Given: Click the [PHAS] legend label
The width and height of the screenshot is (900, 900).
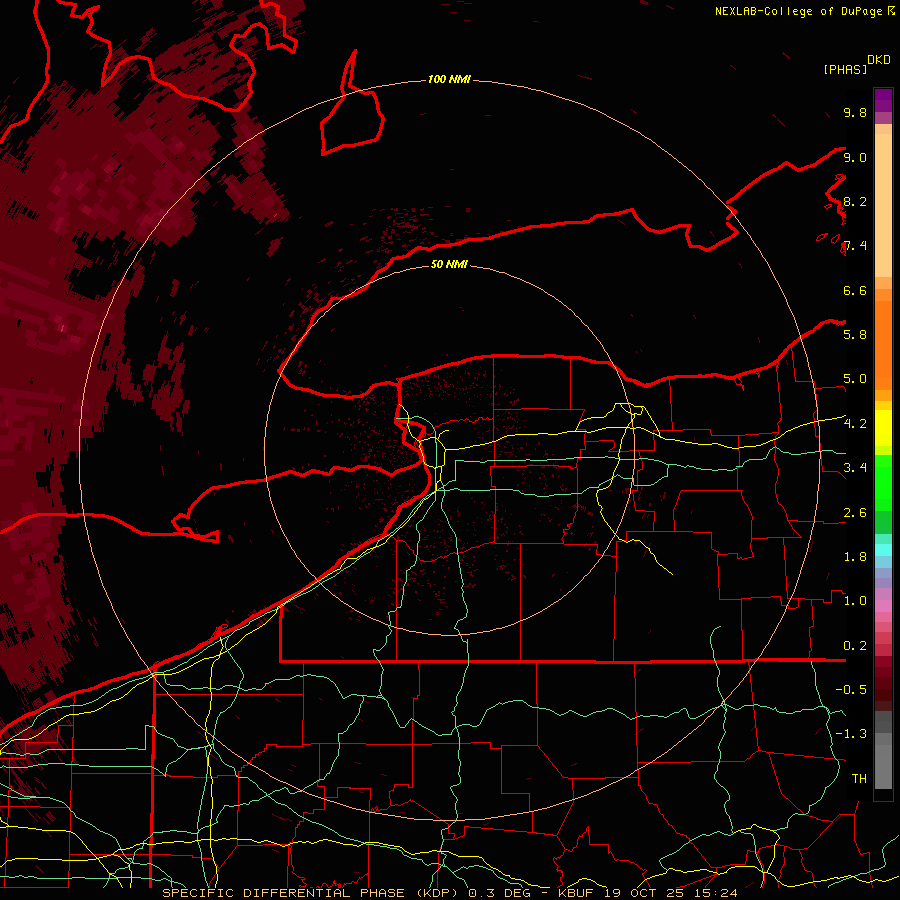Looking at the screenshot, I should (845, 69).
